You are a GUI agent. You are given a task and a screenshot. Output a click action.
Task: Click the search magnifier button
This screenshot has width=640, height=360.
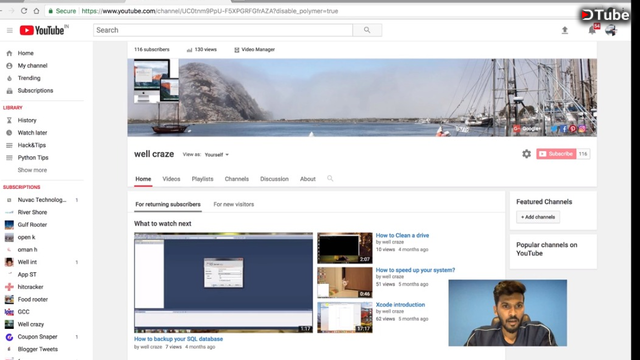(367, 30)
